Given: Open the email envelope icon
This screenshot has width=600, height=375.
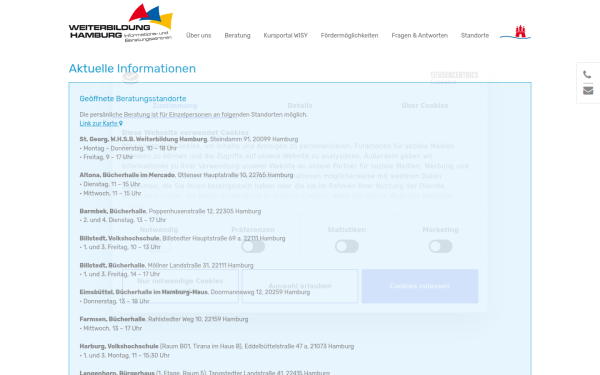Looking at the screenshot, I should [x=588, y=91].
